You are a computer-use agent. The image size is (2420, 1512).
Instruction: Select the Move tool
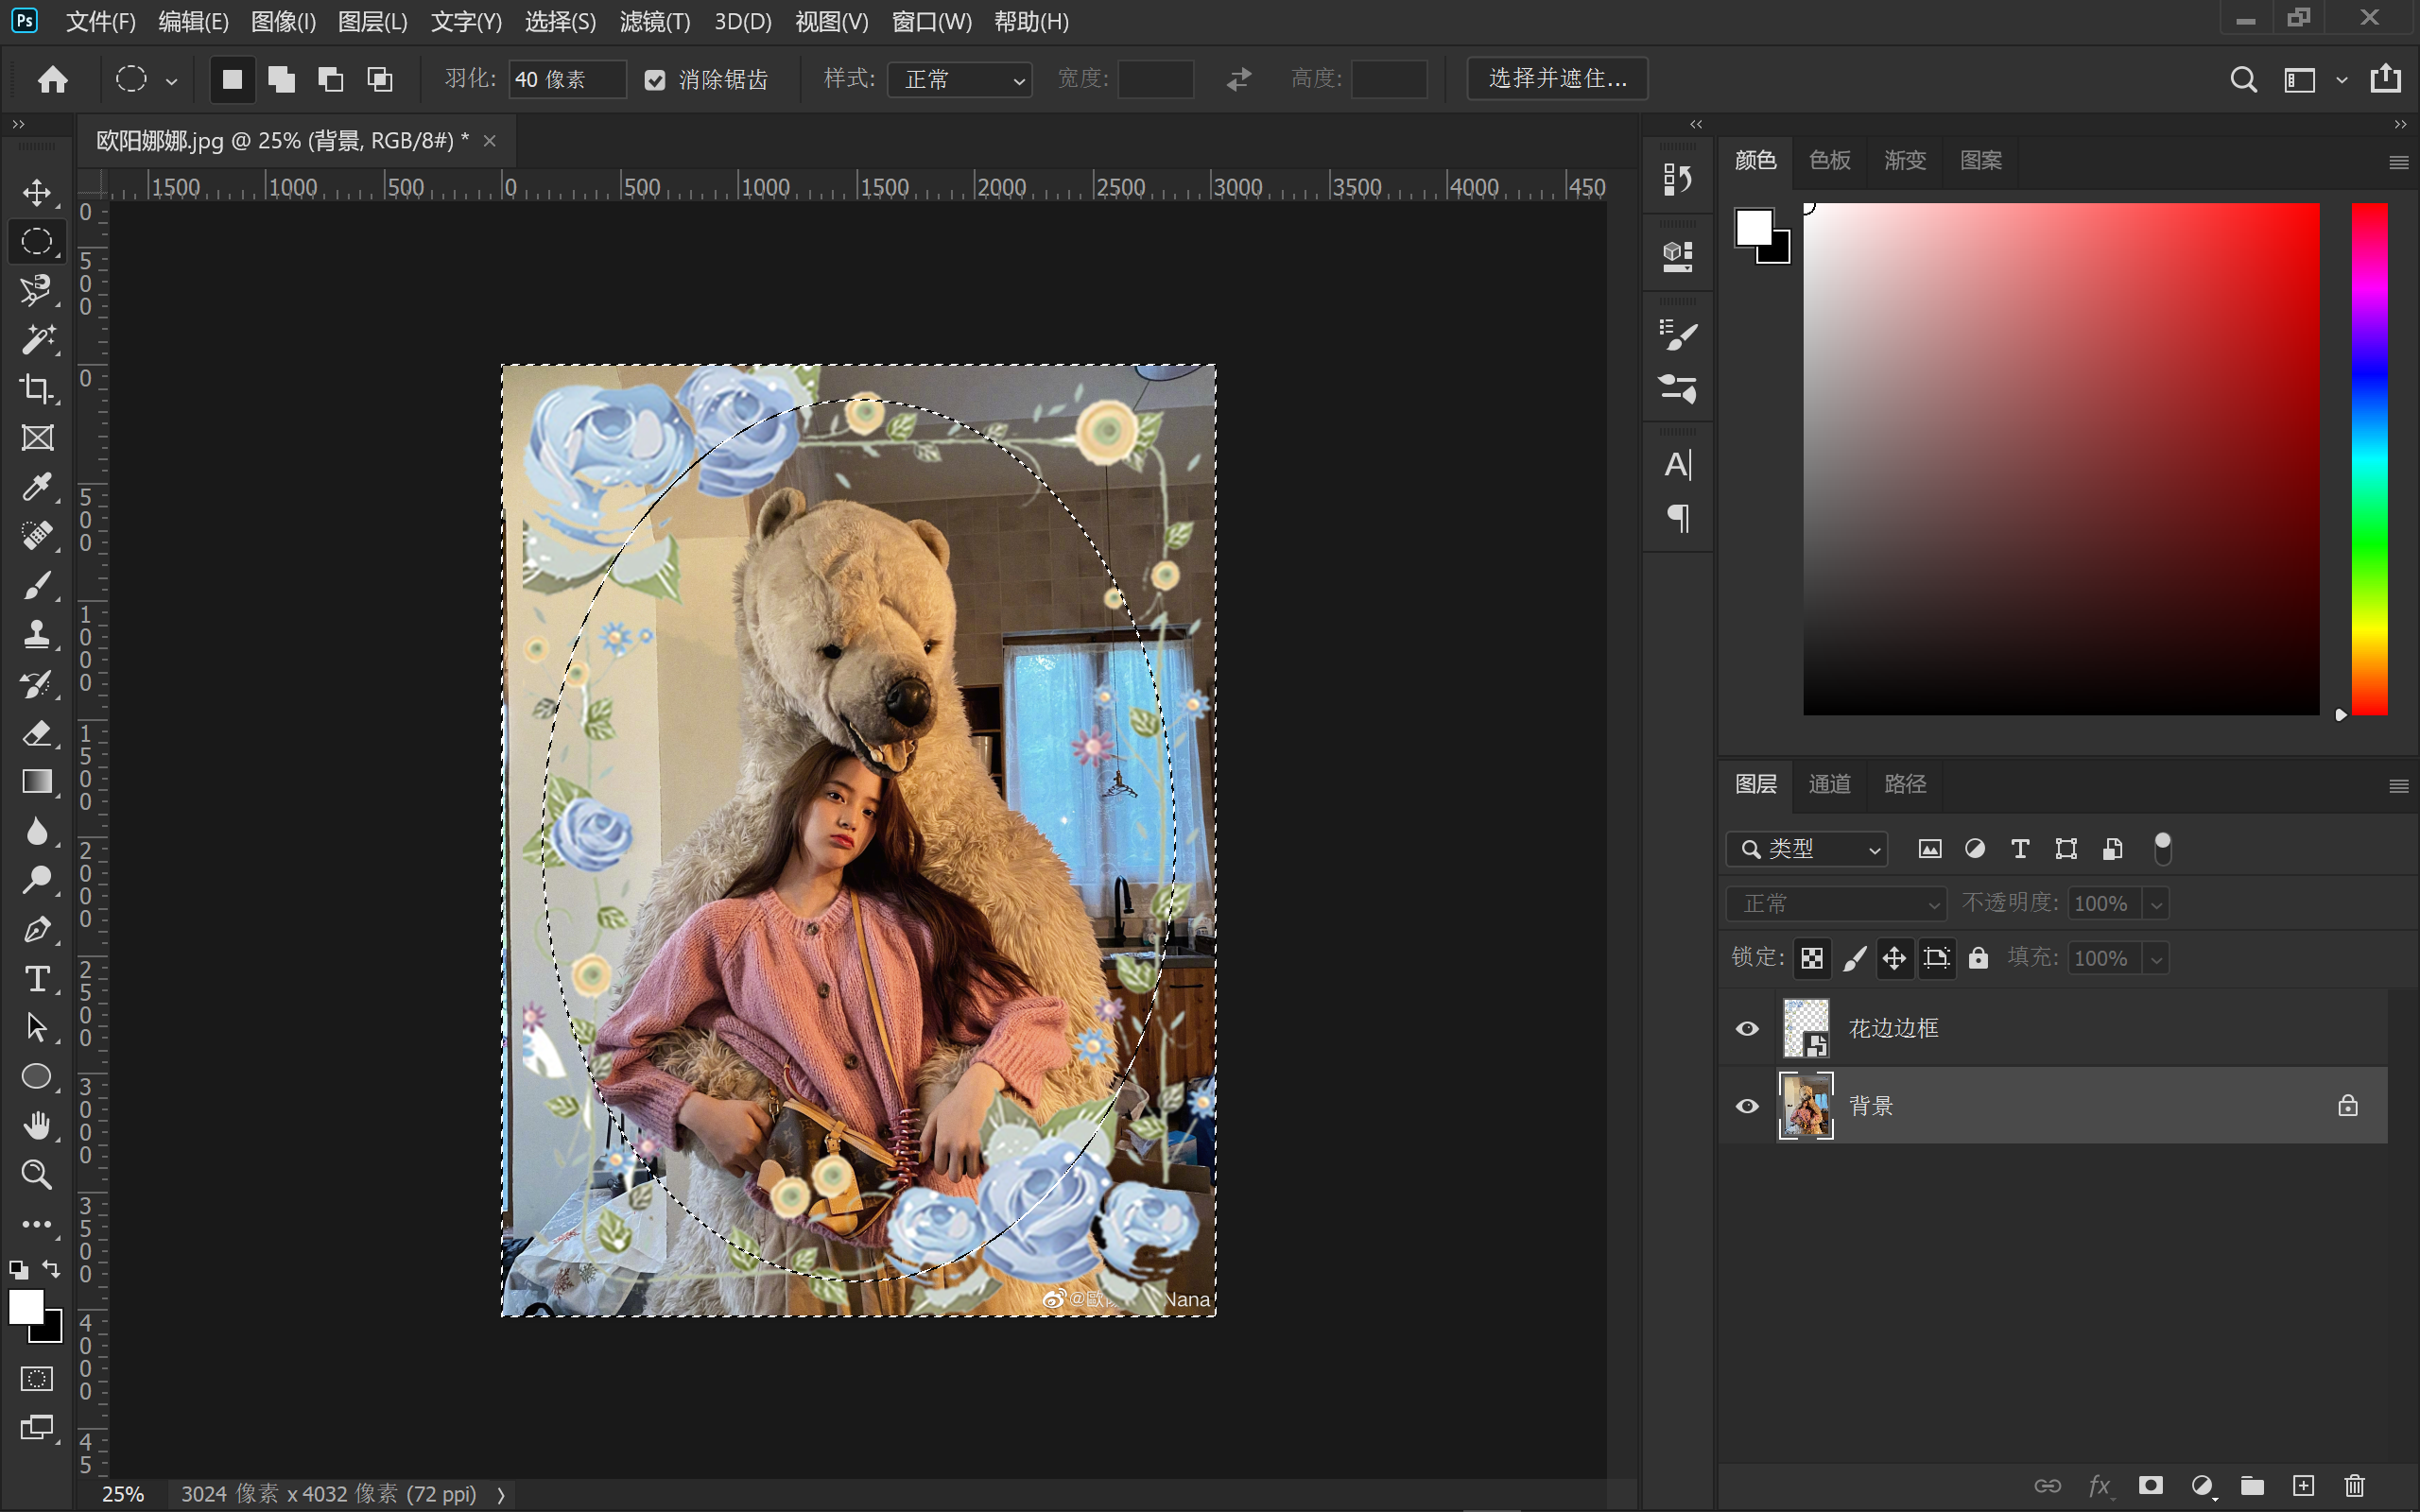[x=37, y=192]
